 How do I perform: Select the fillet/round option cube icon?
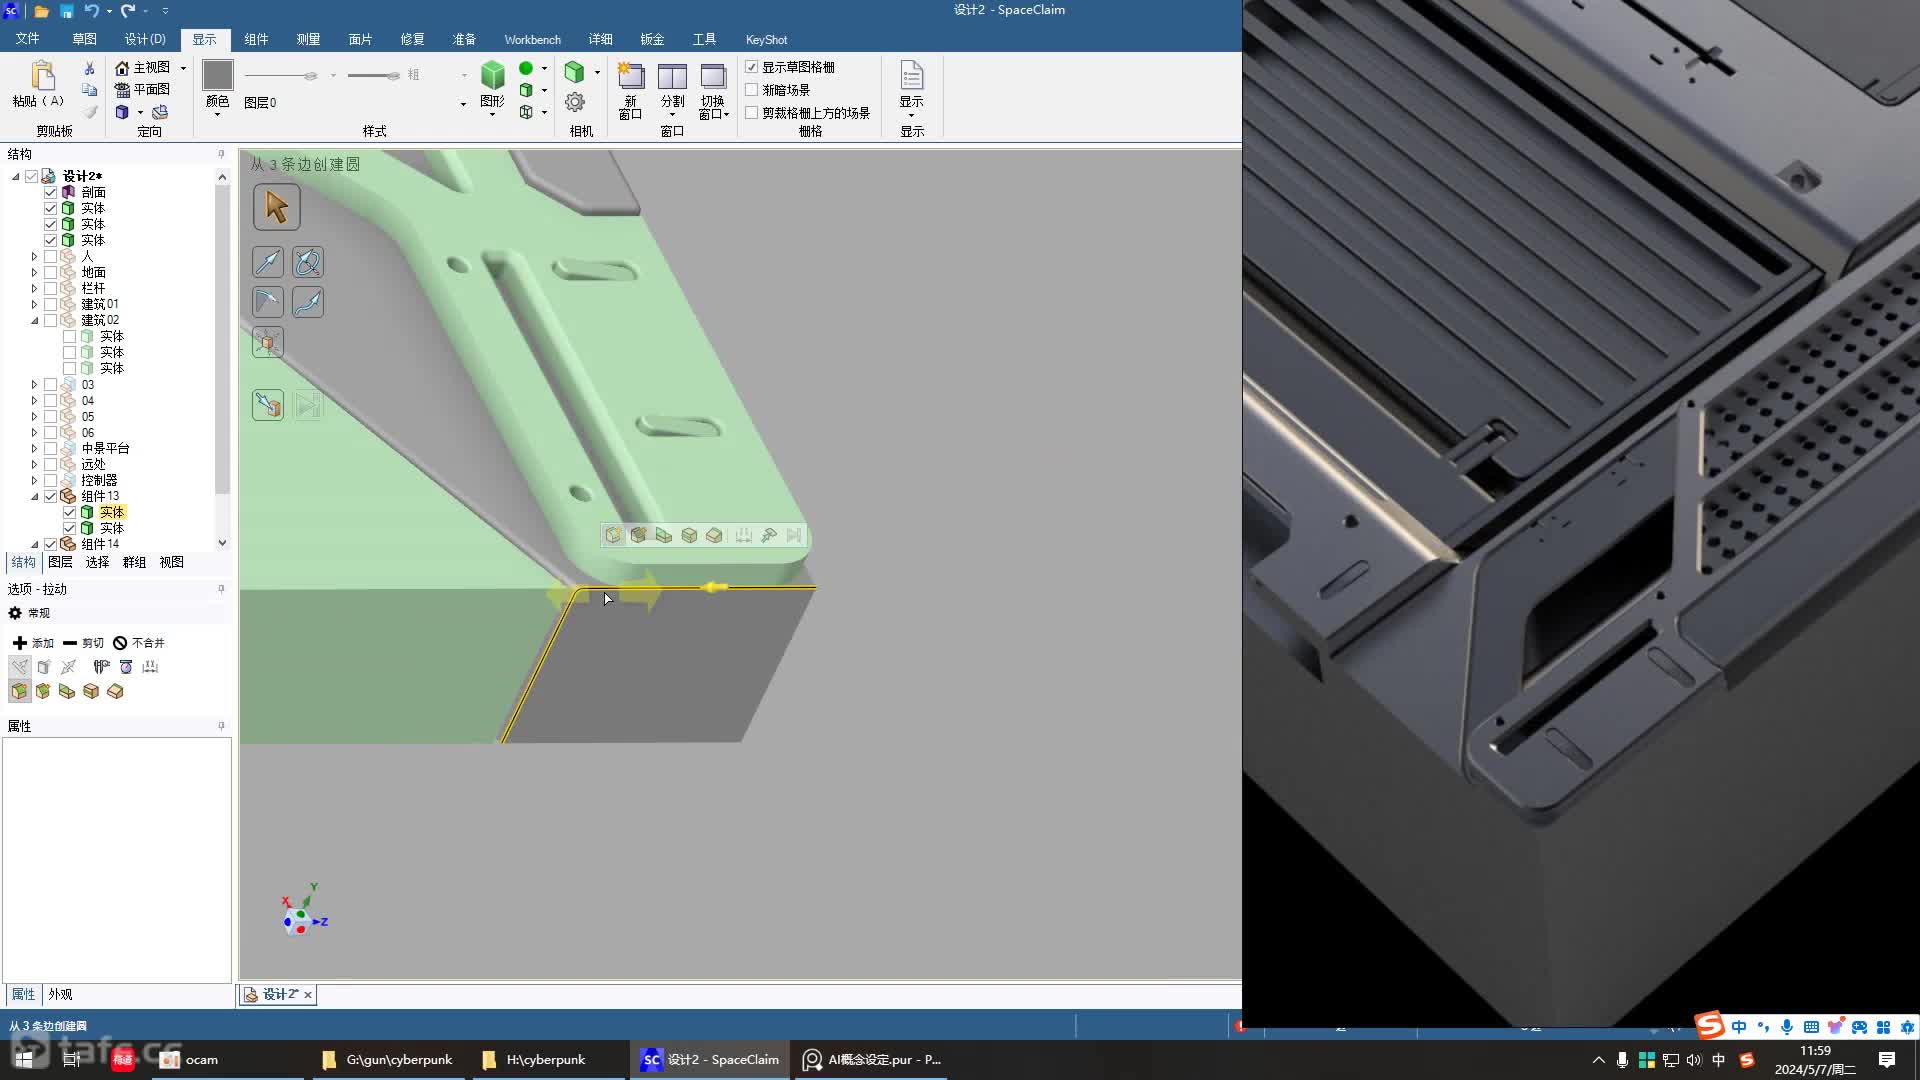pyautogui.click(x=19, y=691)
